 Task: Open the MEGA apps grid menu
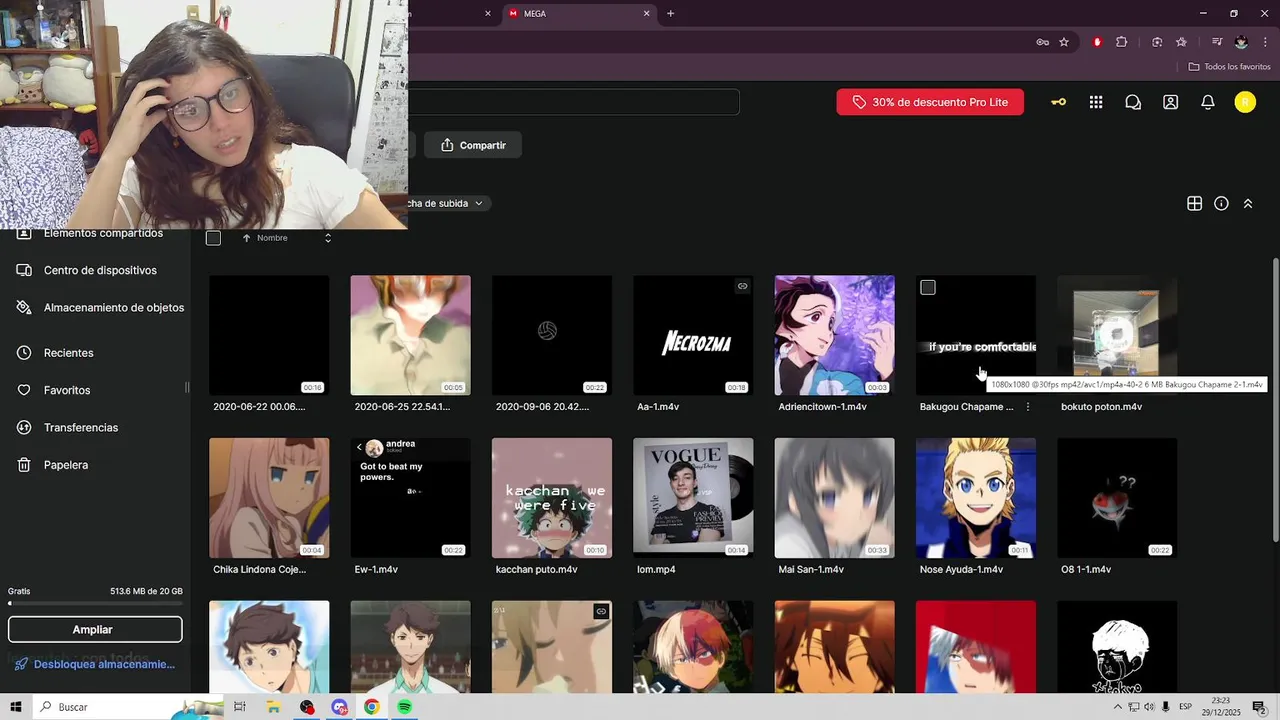[1096, 102]
